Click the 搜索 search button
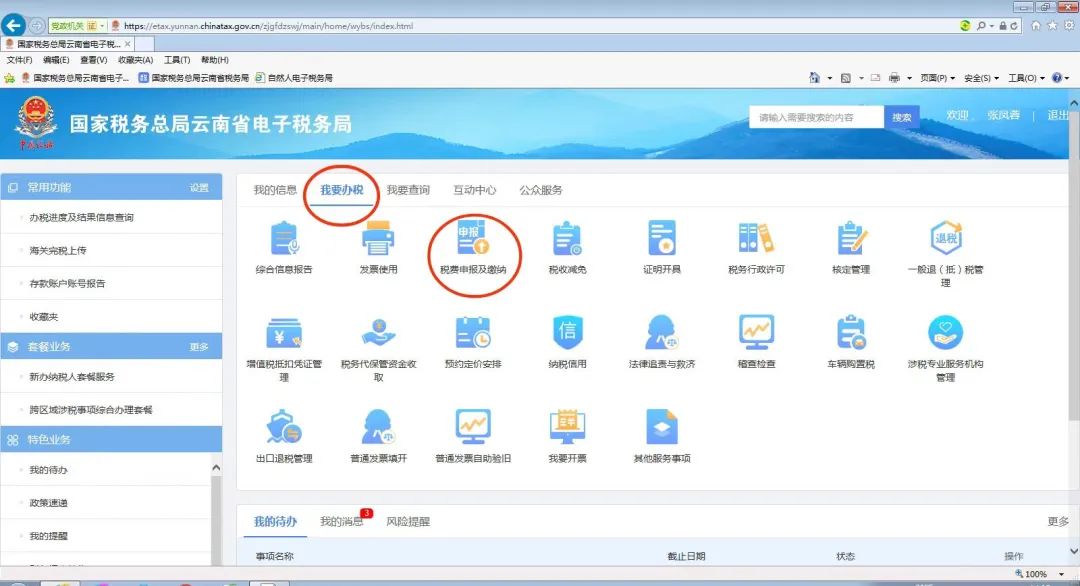1080x586 pixels. click(x=902, y=117)
